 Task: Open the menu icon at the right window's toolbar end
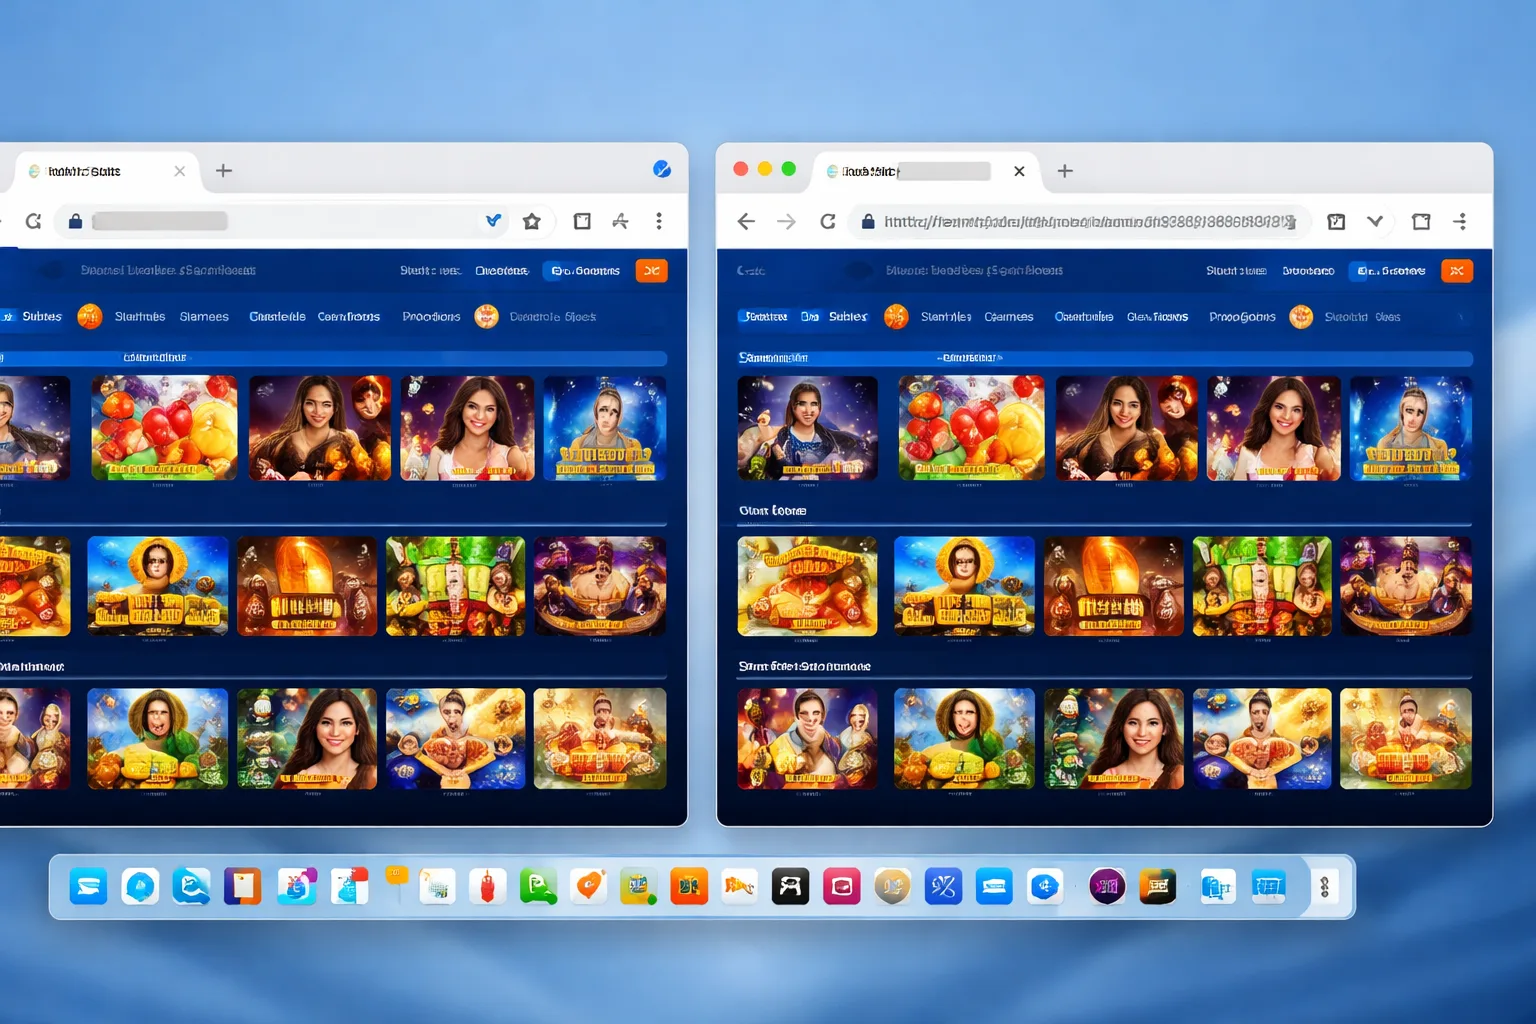click(x=1461, y=221)
